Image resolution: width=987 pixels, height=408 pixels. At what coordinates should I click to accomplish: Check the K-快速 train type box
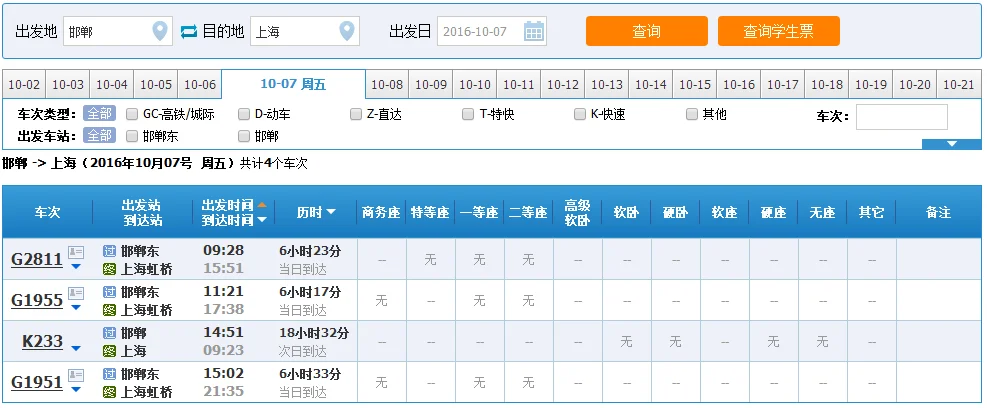580,114
